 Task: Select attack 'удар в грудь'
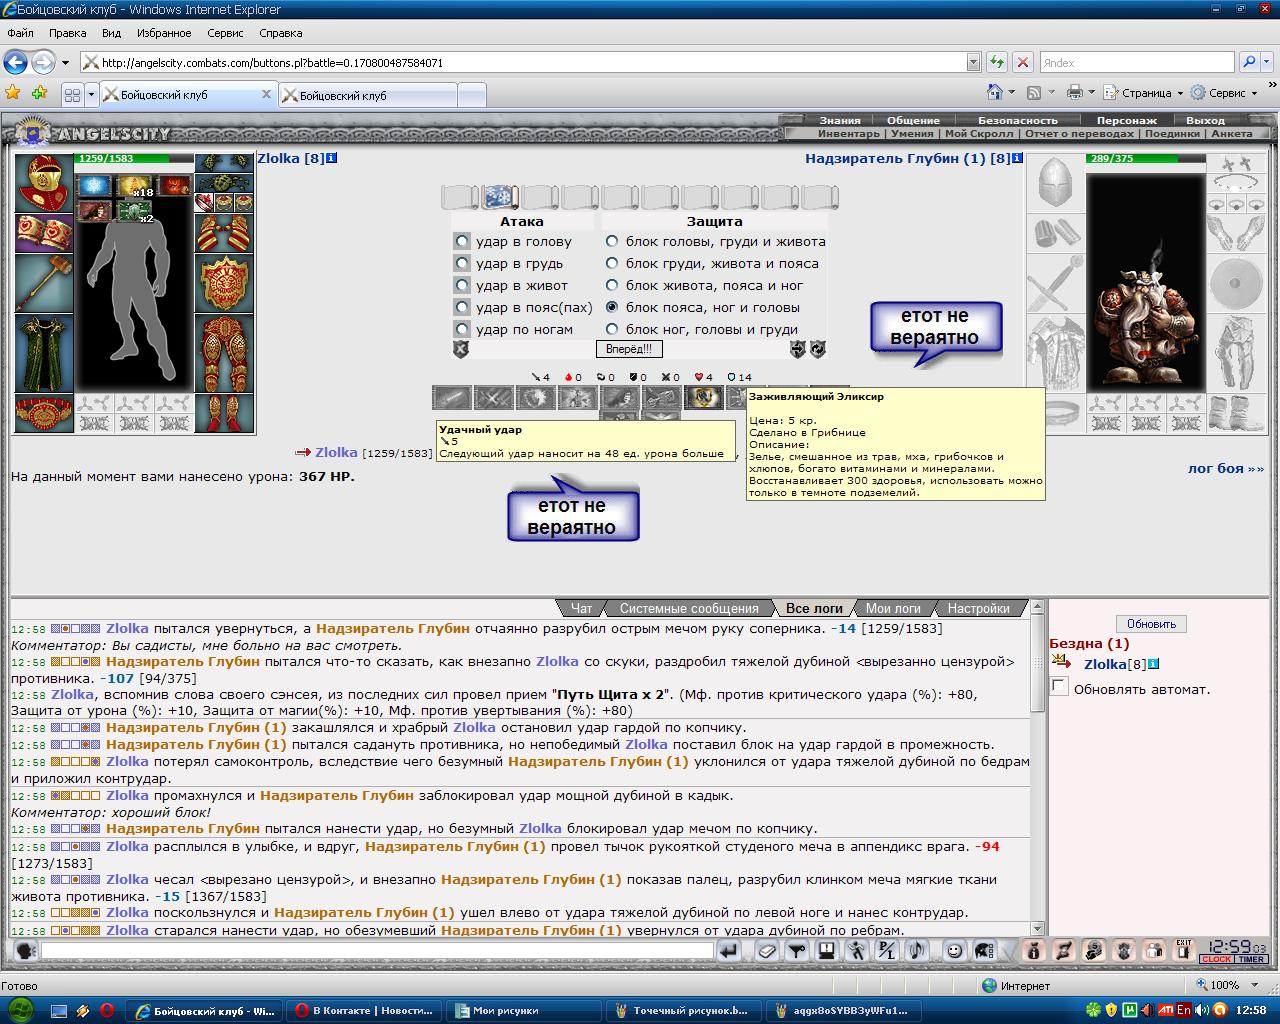click(x=461, y=263)
